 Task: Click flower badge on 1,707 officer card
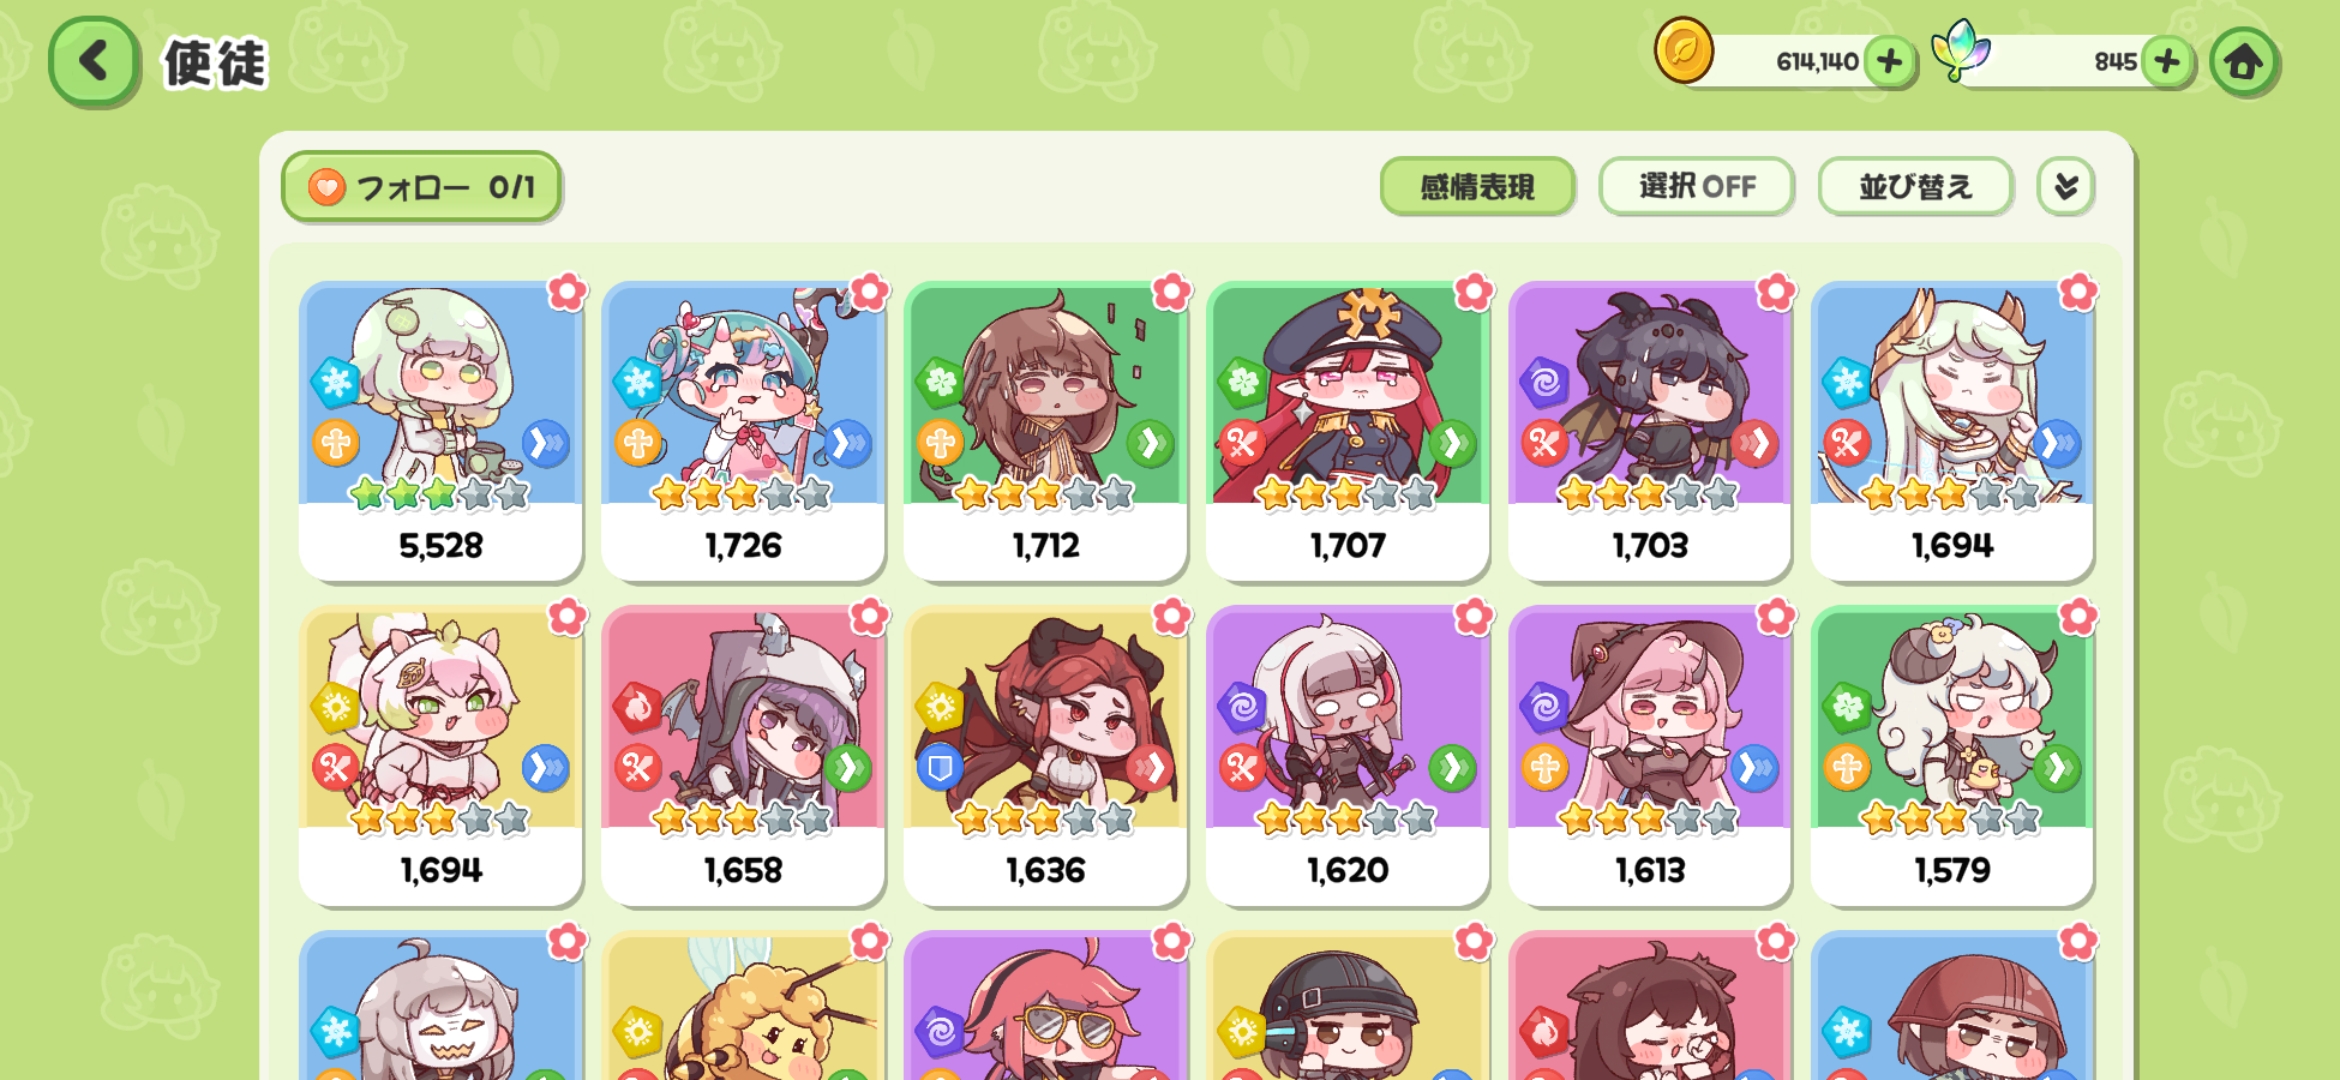click(x=1474, y=292)
